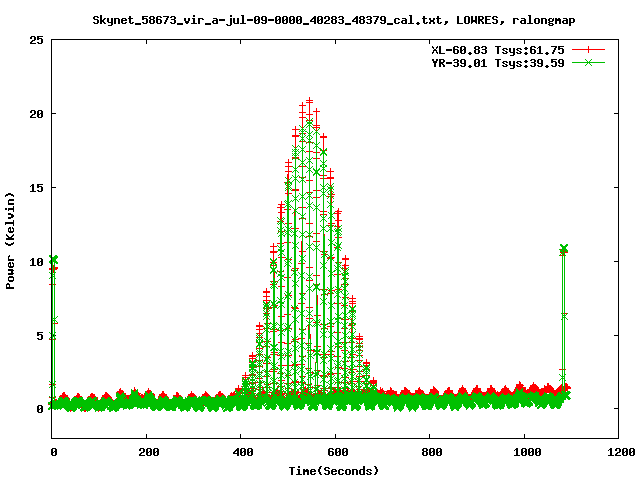Image resolution: width=640 pixels, height=480 pixels.
Task: Click the y-axis tick label 10
Action: (36, 262)
